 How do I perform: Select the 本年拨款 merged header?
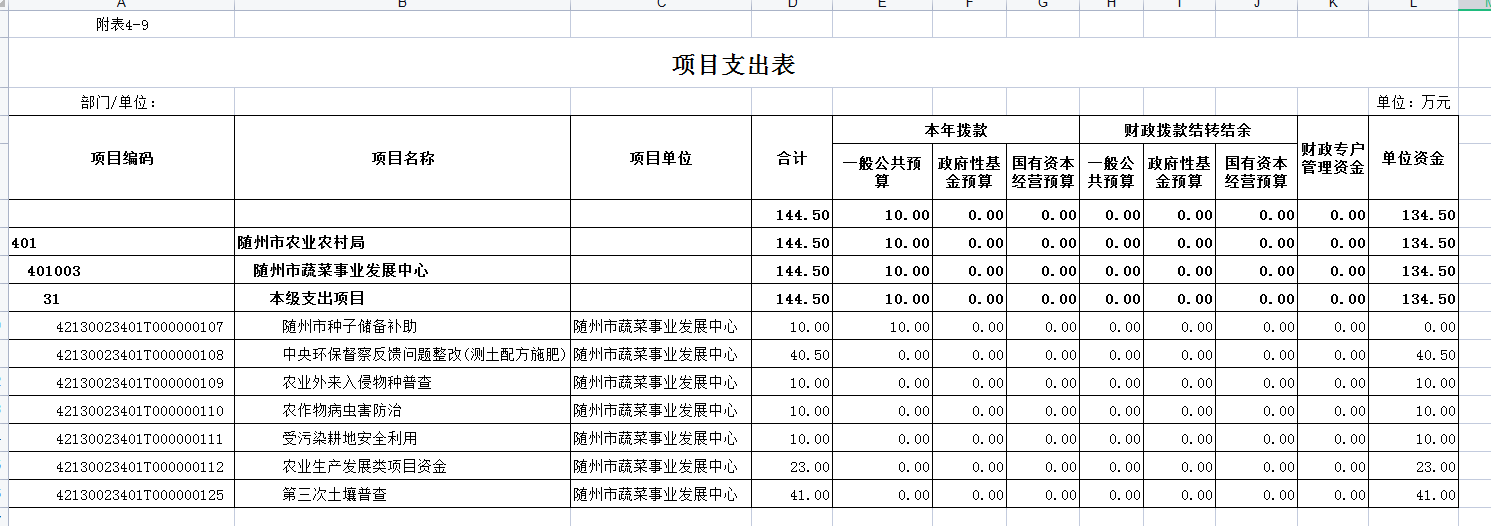pos(956,130)
